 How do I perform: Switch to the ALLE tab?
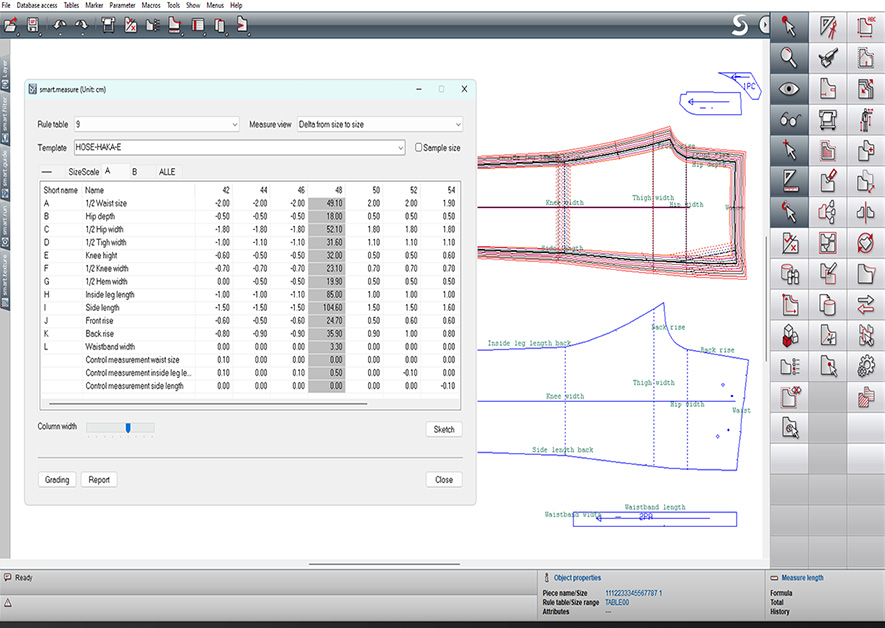point(167,172)
